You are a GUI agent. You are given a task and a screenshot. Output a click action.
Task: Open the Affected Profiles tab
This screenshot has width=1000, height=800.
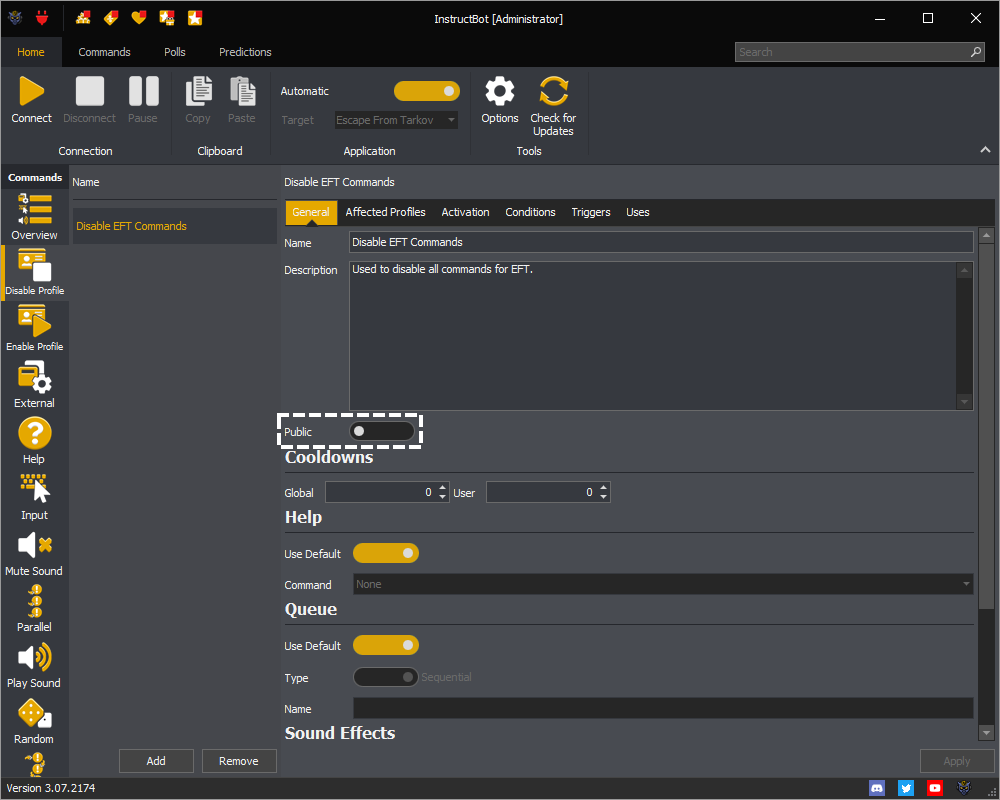(385, 212)
